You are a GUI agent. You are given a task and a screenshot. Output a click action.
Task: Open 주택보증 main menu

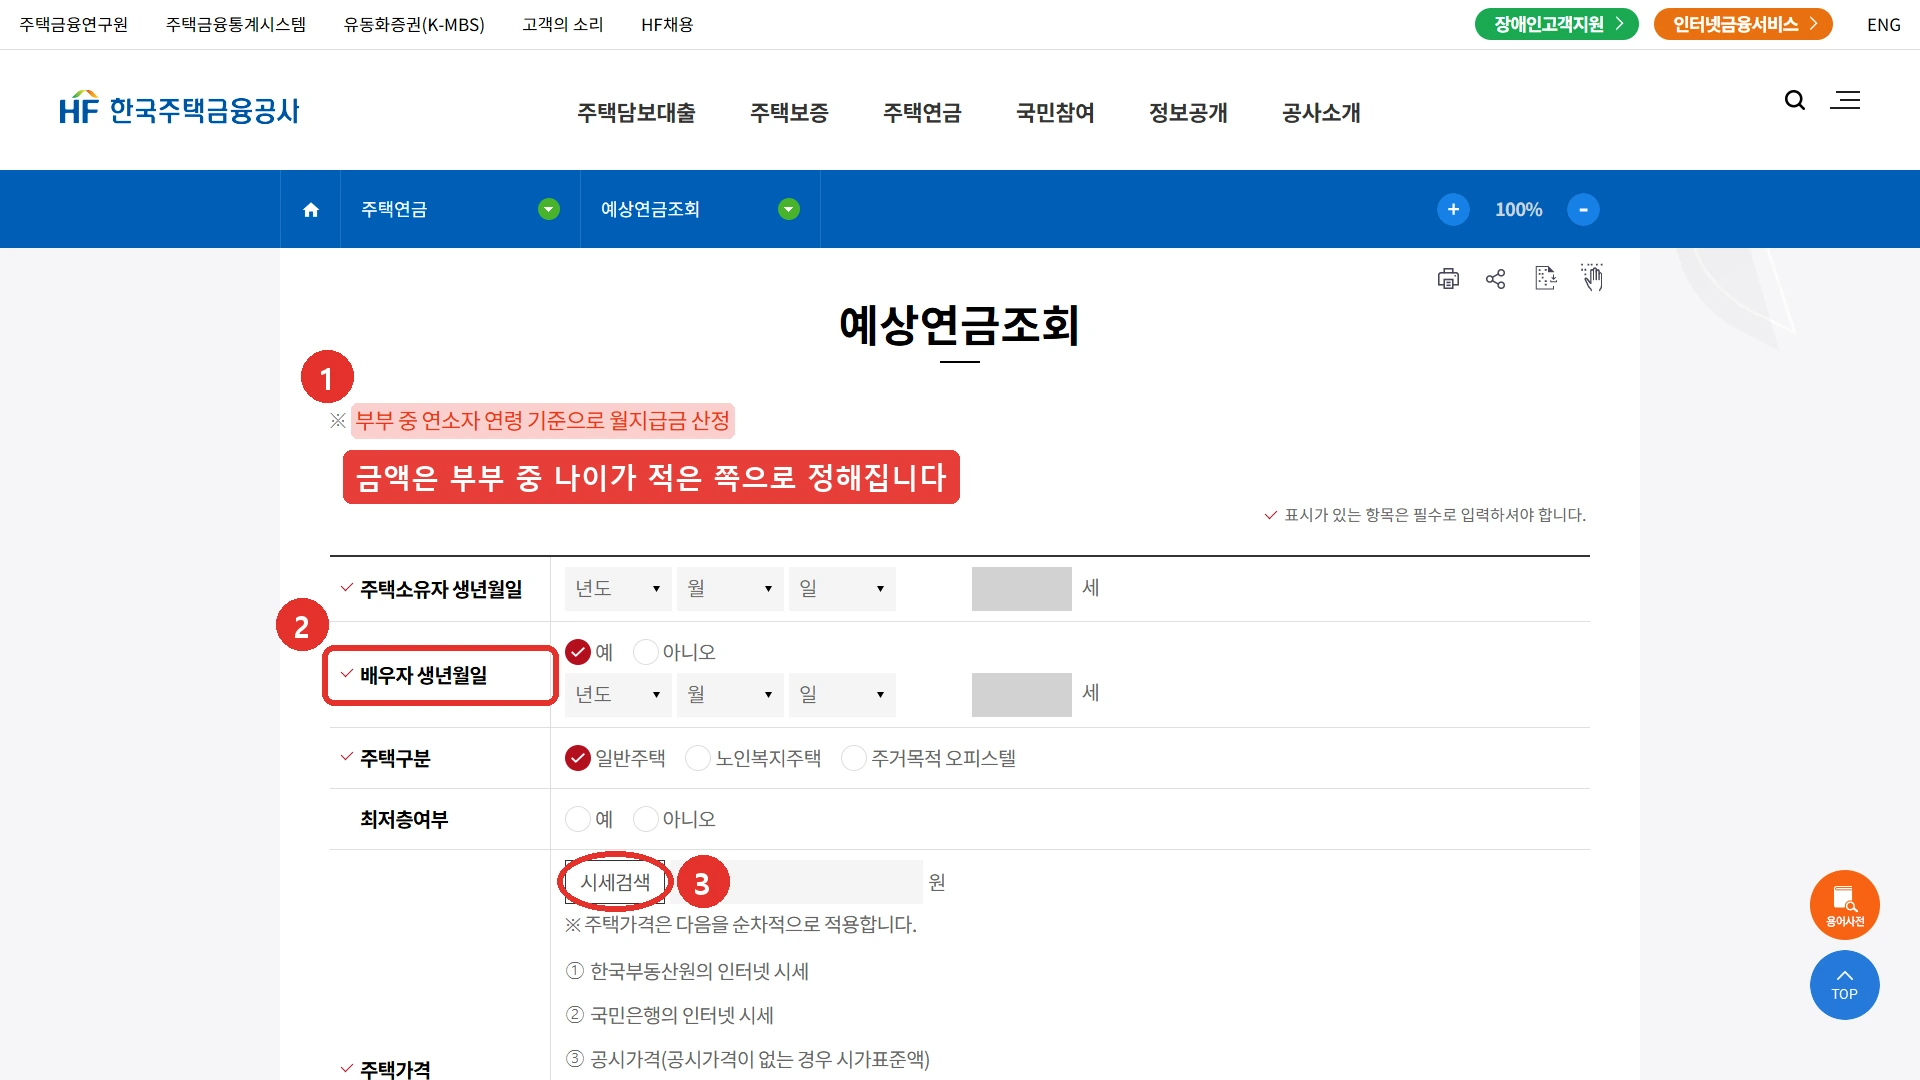(x=789, y=113)
